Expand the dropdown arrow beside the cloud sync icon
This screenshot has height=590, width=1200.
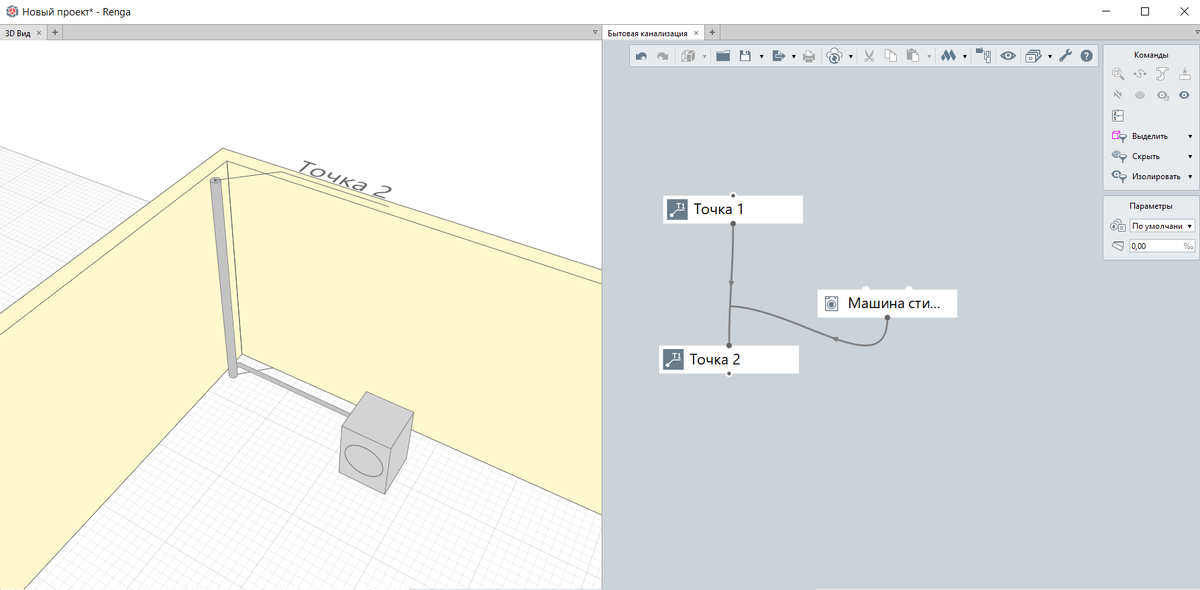pos(851,57)
